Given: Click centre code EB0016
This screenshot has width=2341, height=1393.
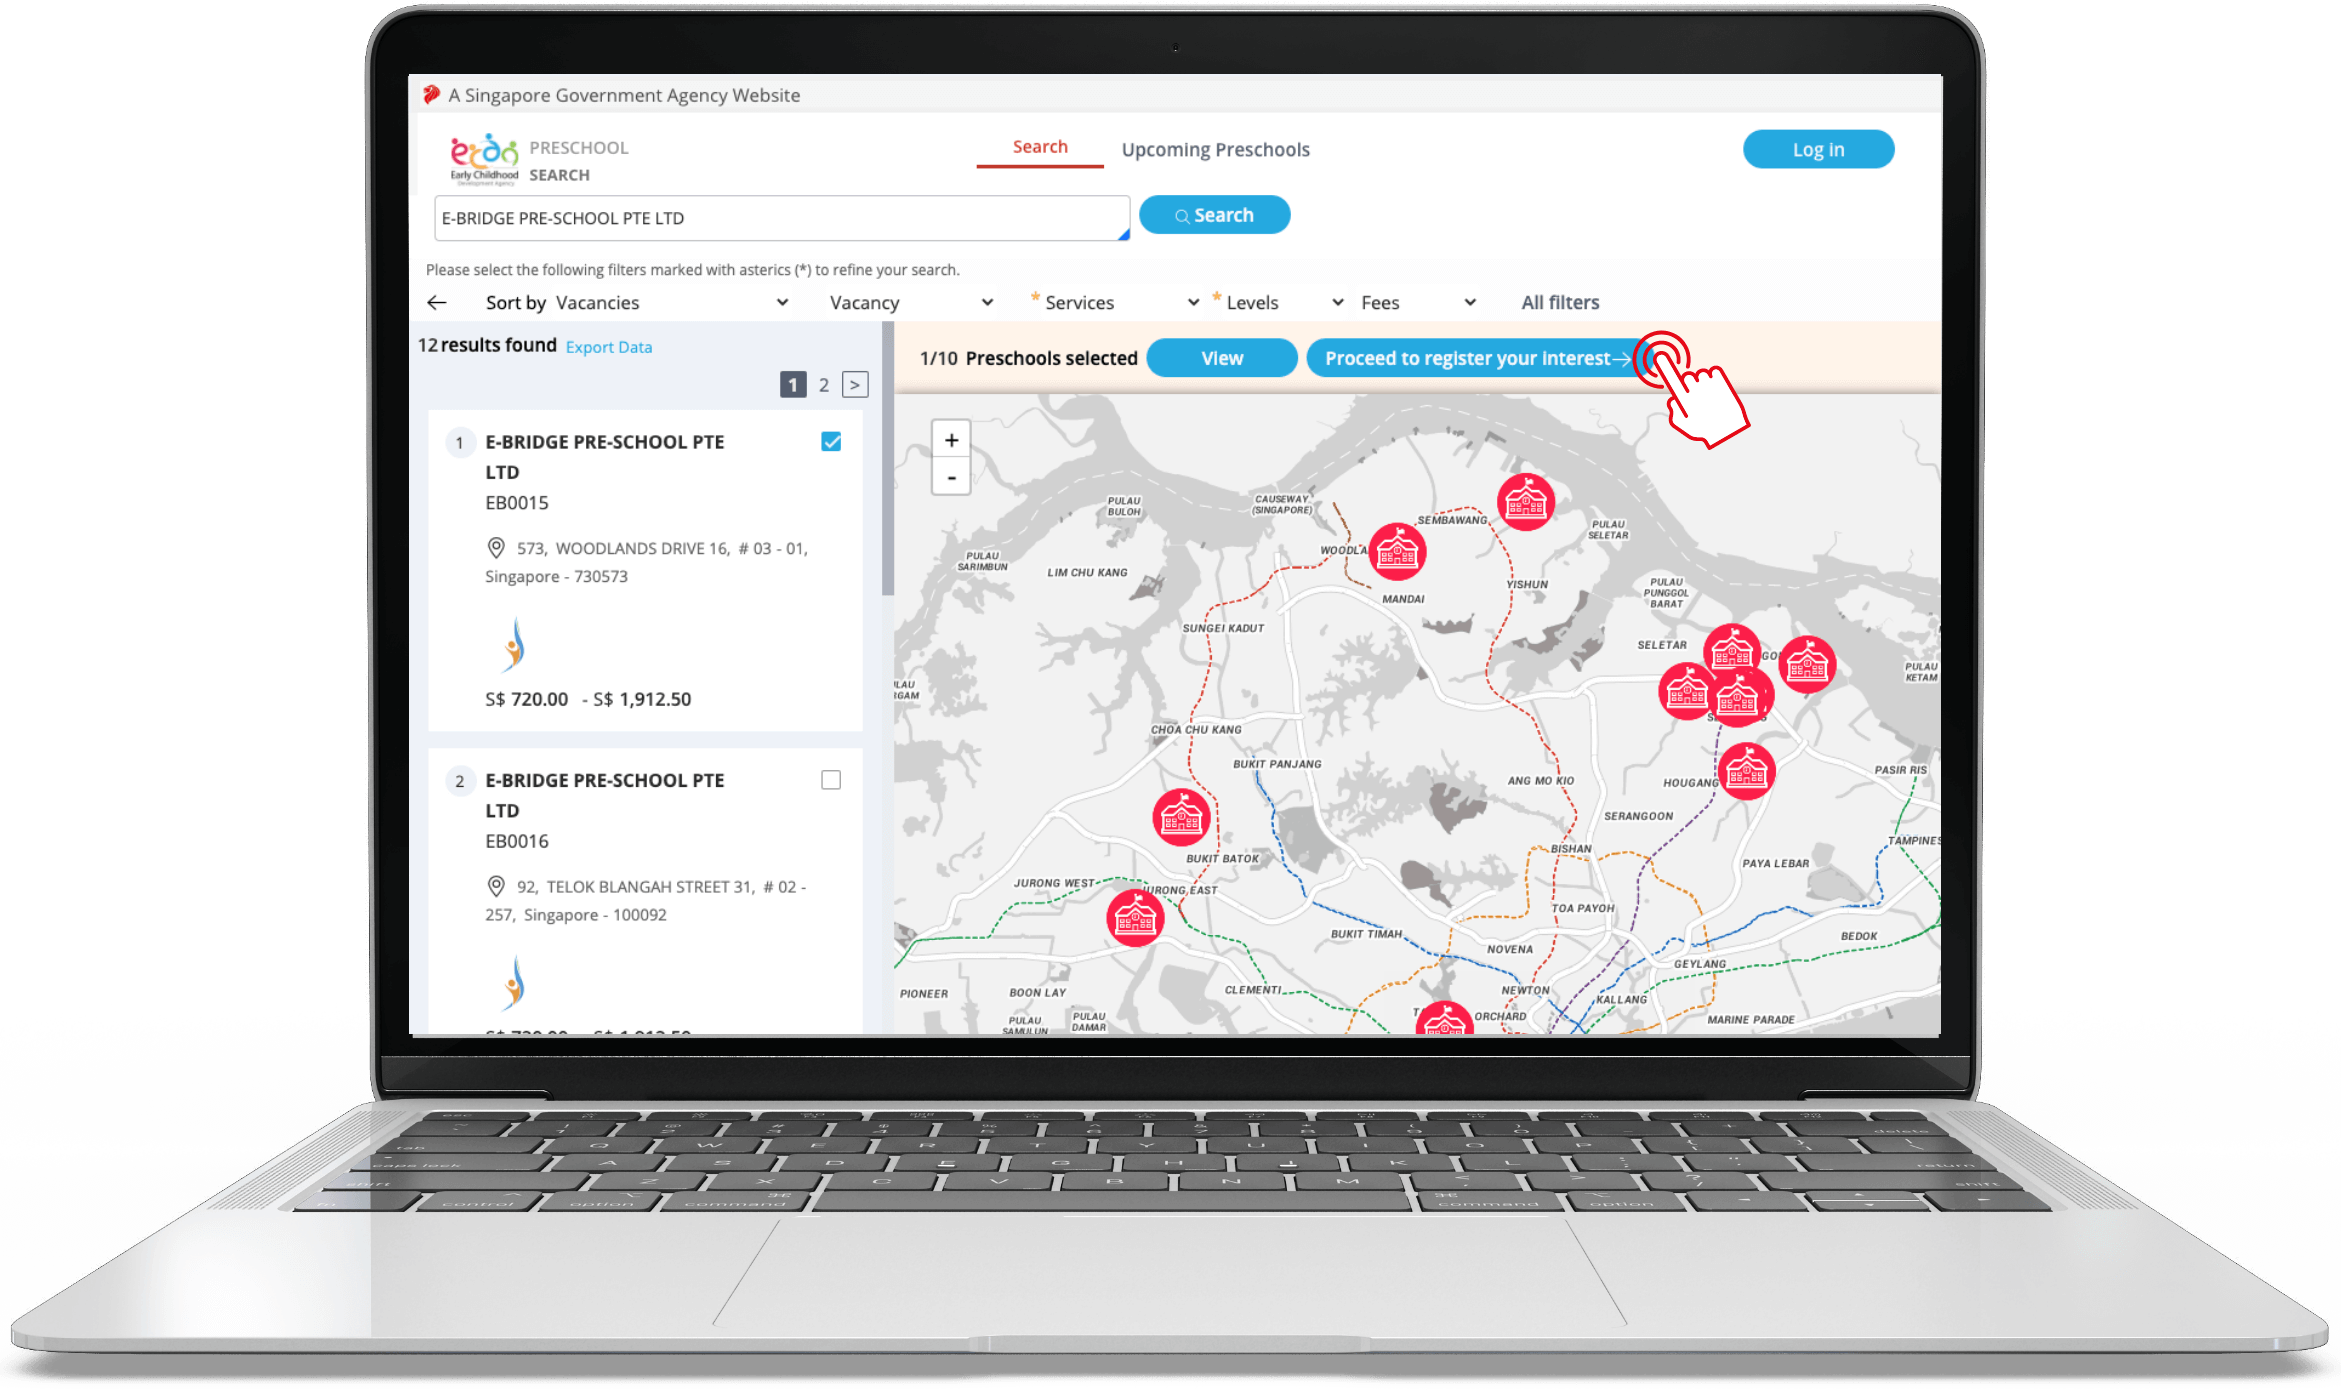Looking at the screenshot, I should (517, 841).
